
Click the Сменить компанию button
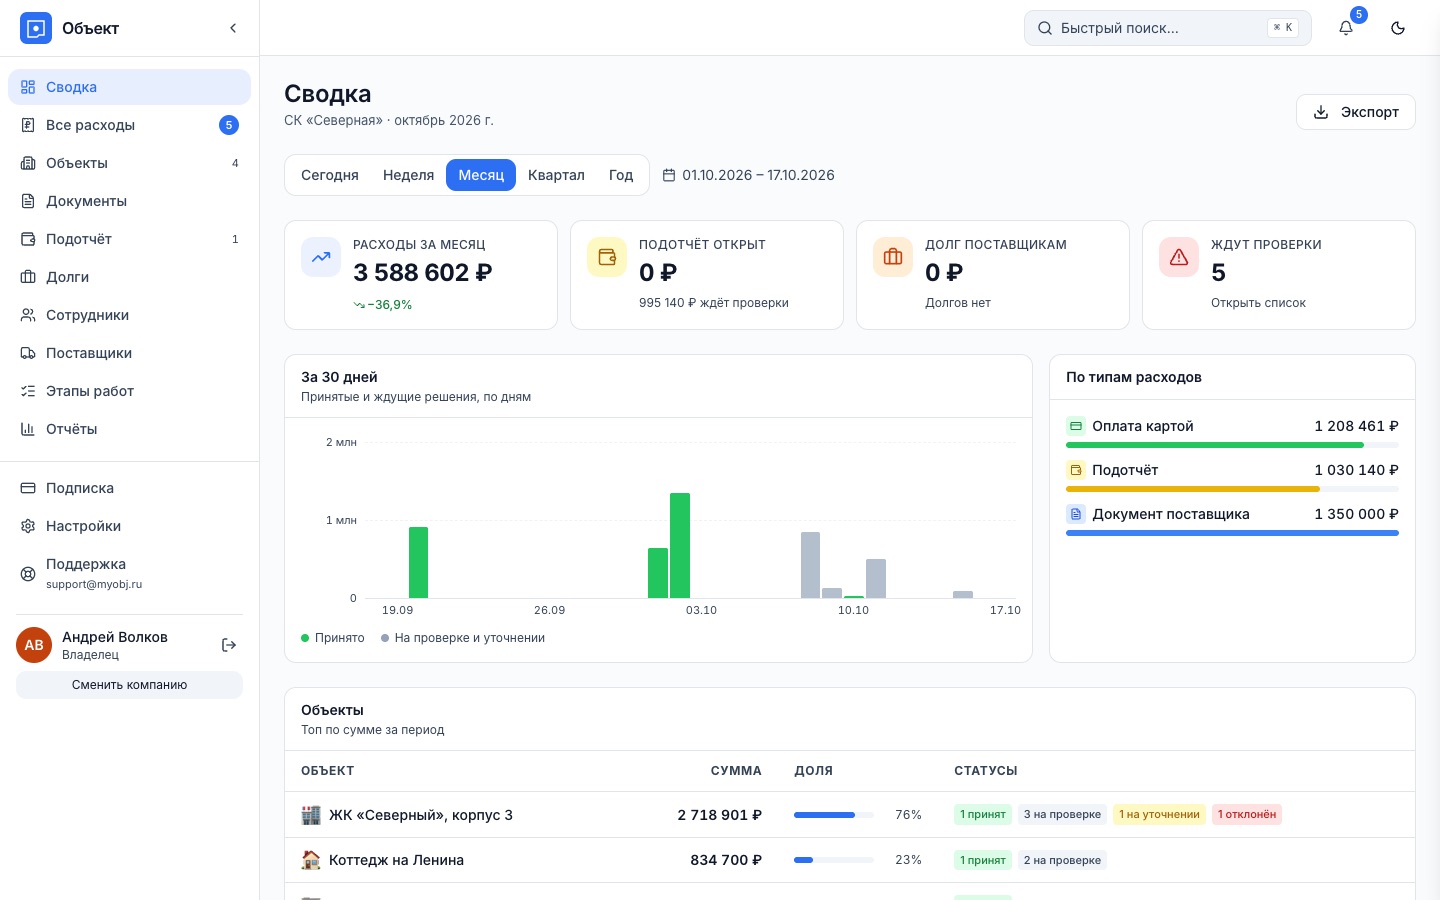pos(129,685)
